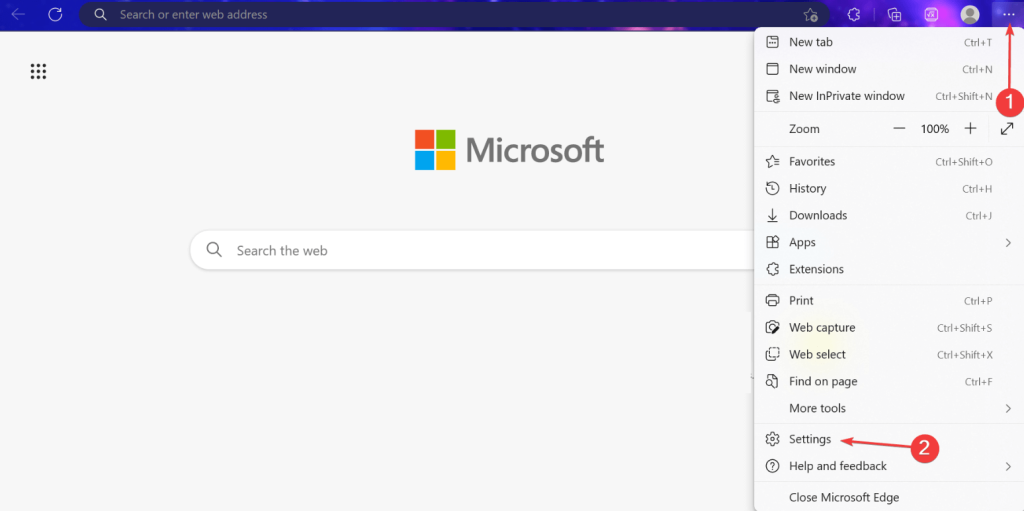Click the math solver toolbar icon
This screenshot has height=511, width=1024.
pos(931,14)
